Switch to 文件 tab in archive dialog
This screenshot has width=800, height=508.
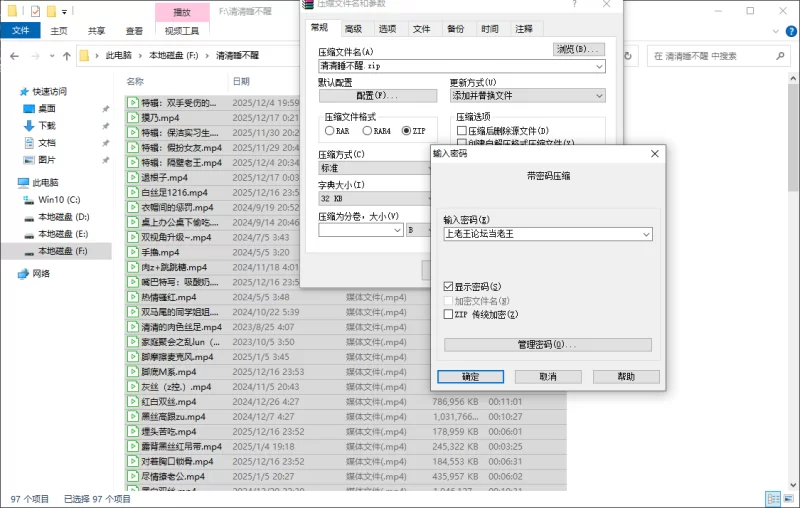click(x=421, y=29)
